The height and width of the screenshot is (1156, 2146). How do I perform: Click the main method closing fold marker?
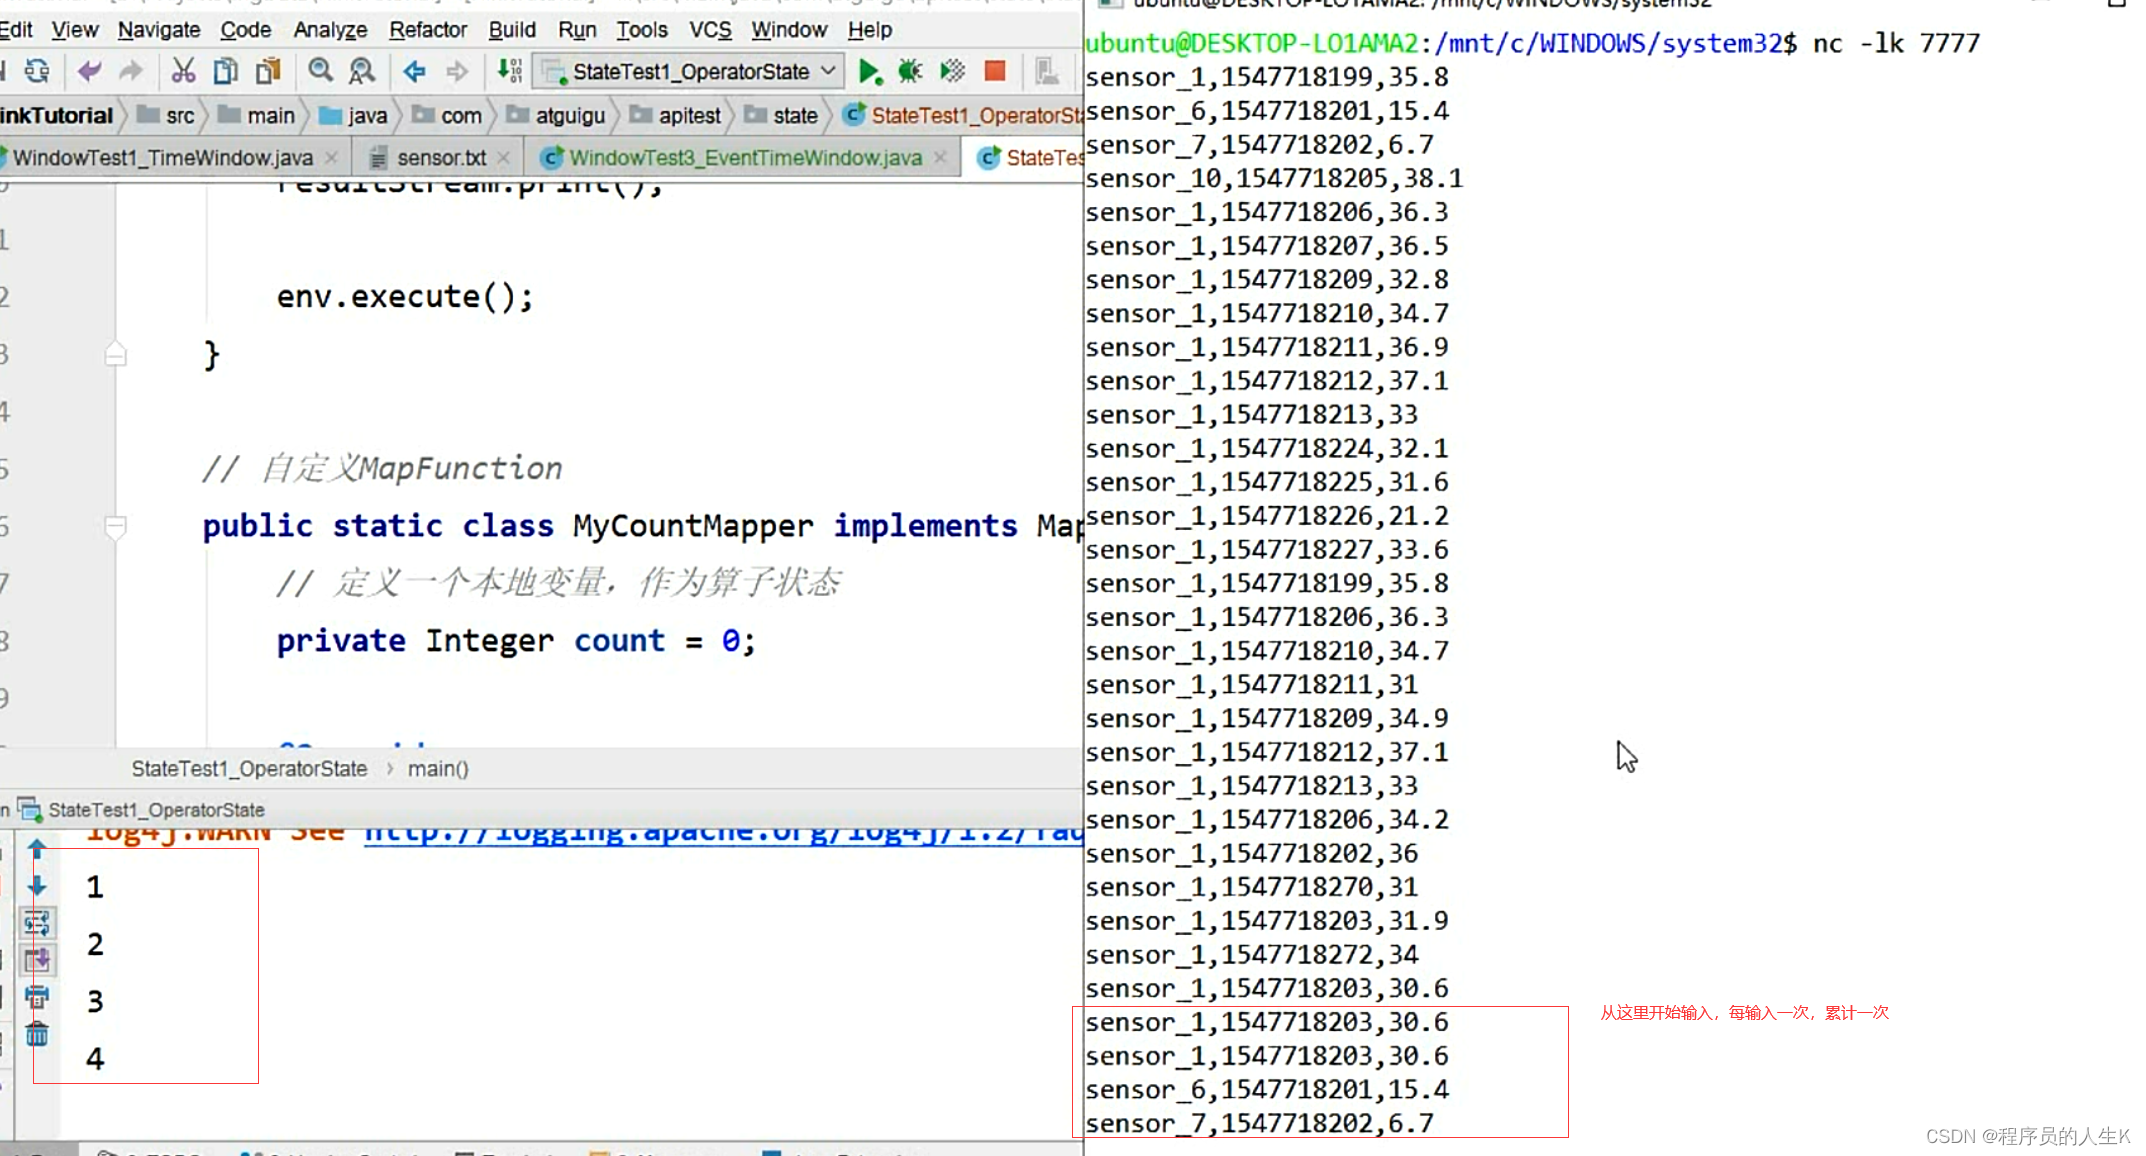click(115, 354)
